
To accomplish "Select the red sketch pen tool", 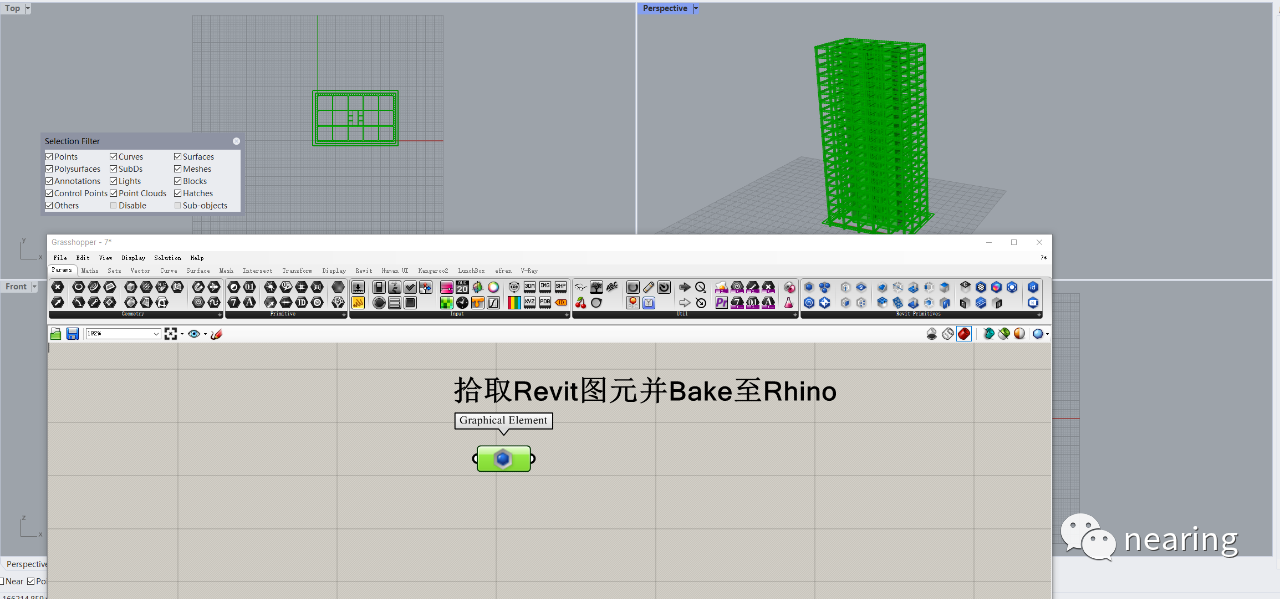I will click(x=217, y=334).
